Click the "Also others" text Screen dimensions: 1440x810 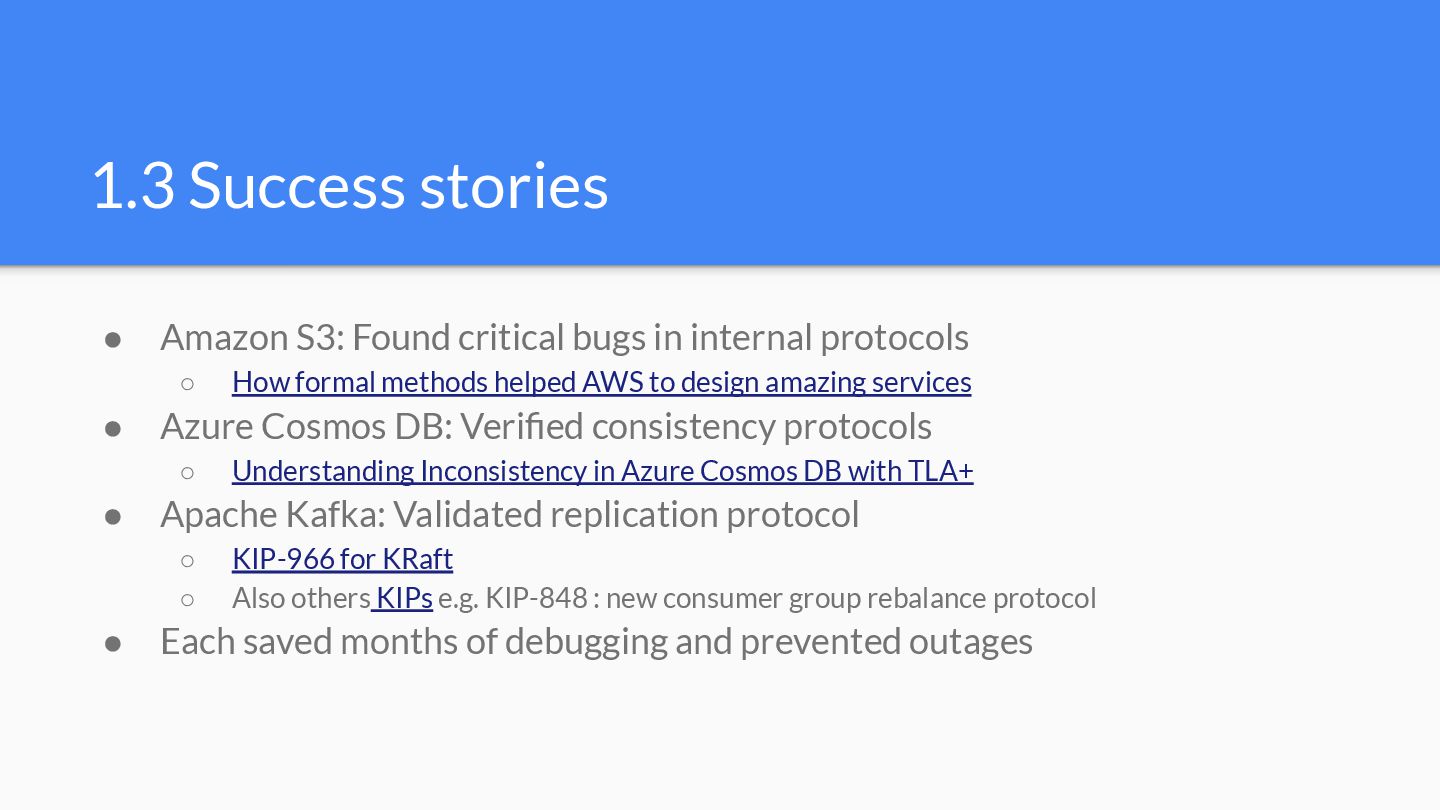(300, 598)
